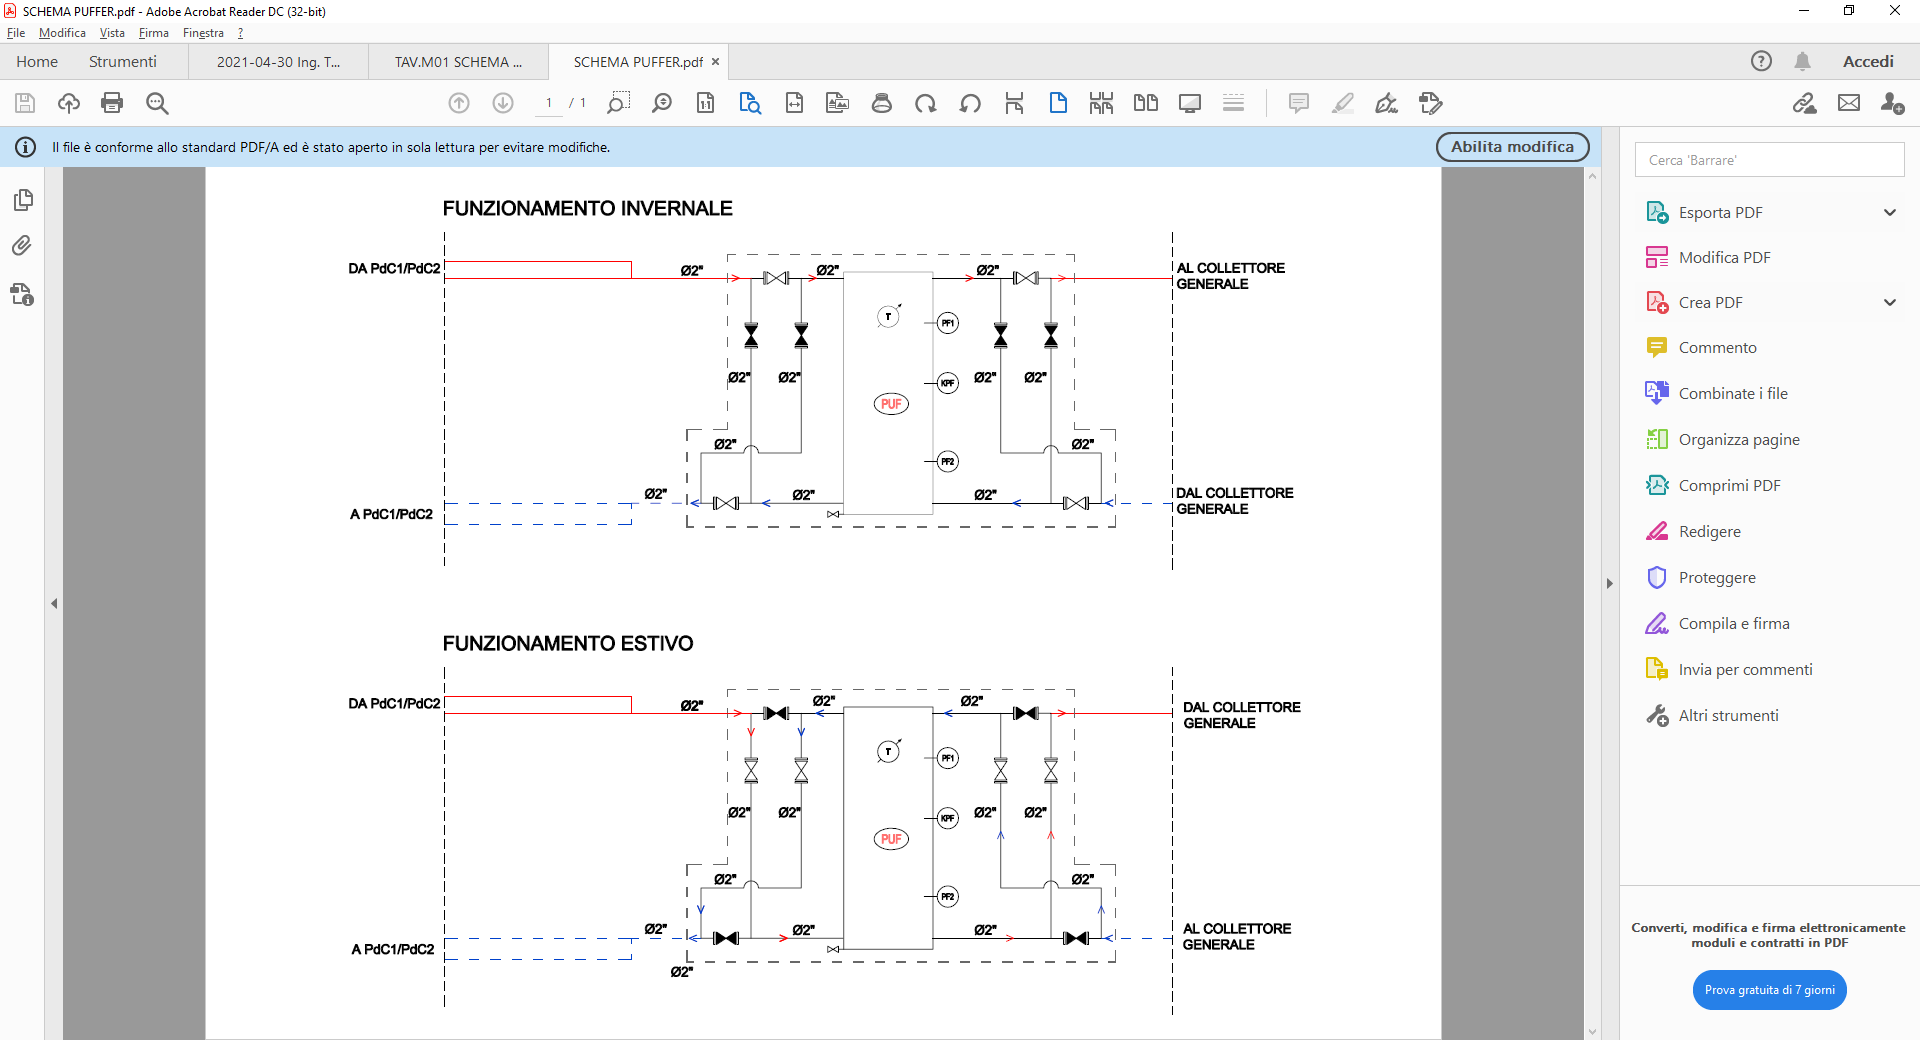Open the Finestra menu

tap(203, 33)
